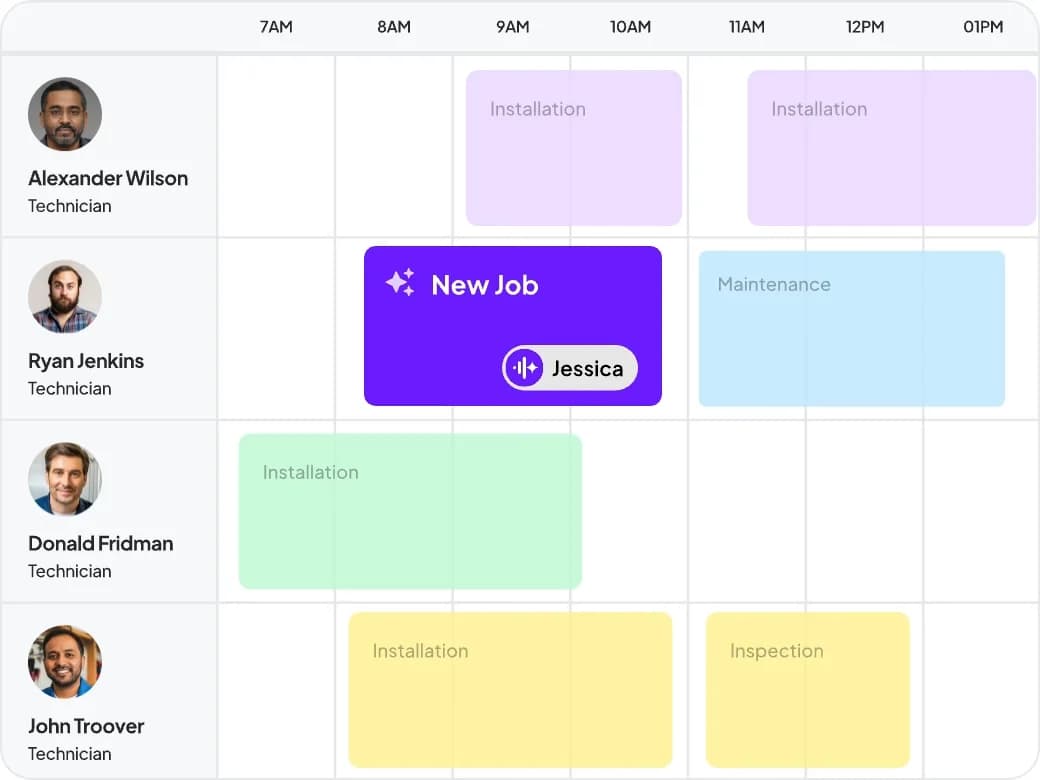Open John Troover's yellow Inspection block
Screen dimensions: 1040x780
point(808,690)
